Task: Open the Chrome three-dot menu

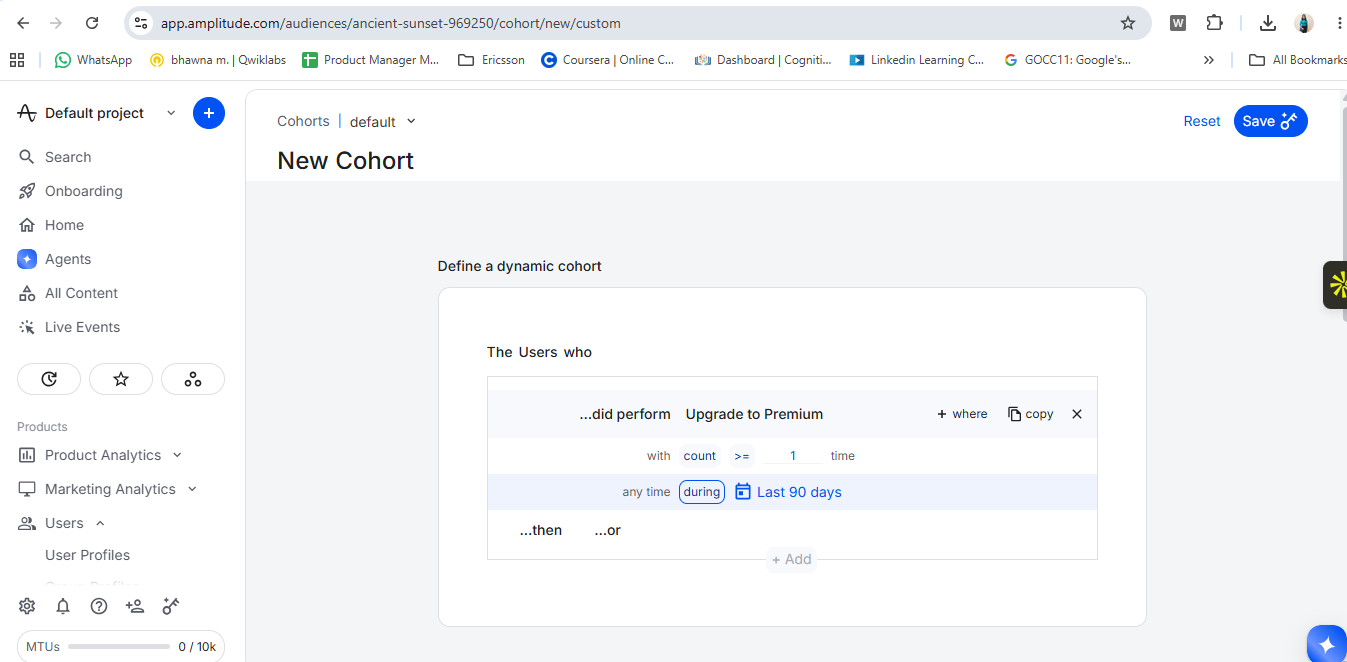Action: (1339, 23)
